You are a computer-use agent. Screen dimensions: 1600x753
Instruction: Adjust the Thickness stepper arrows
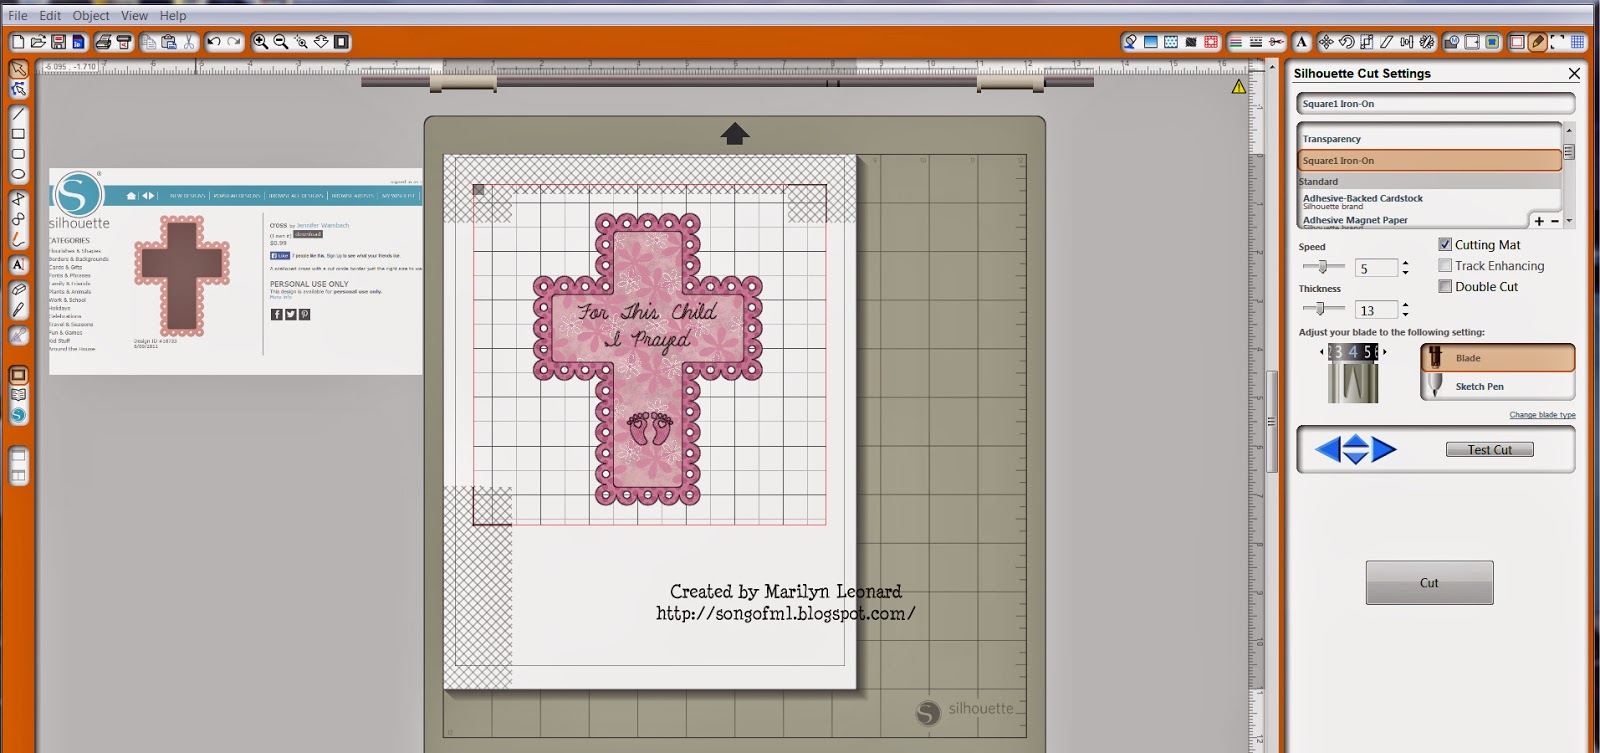point(1405,310)
